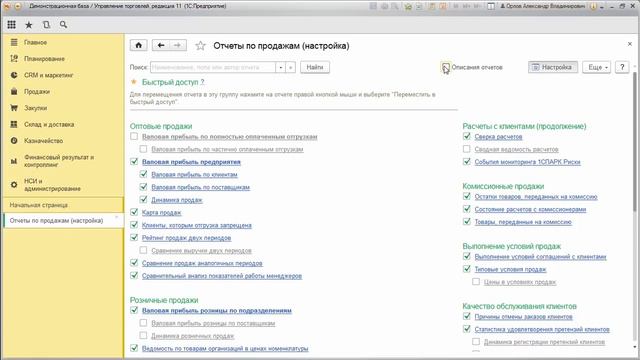Open События мониторинга 1СПАРК Риски link

coord(527,162)
